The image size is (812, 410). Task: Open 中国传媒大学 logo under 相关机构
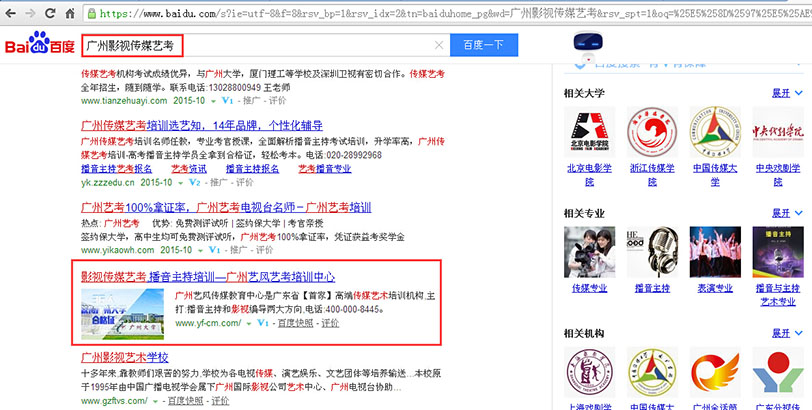pos(652,372)
